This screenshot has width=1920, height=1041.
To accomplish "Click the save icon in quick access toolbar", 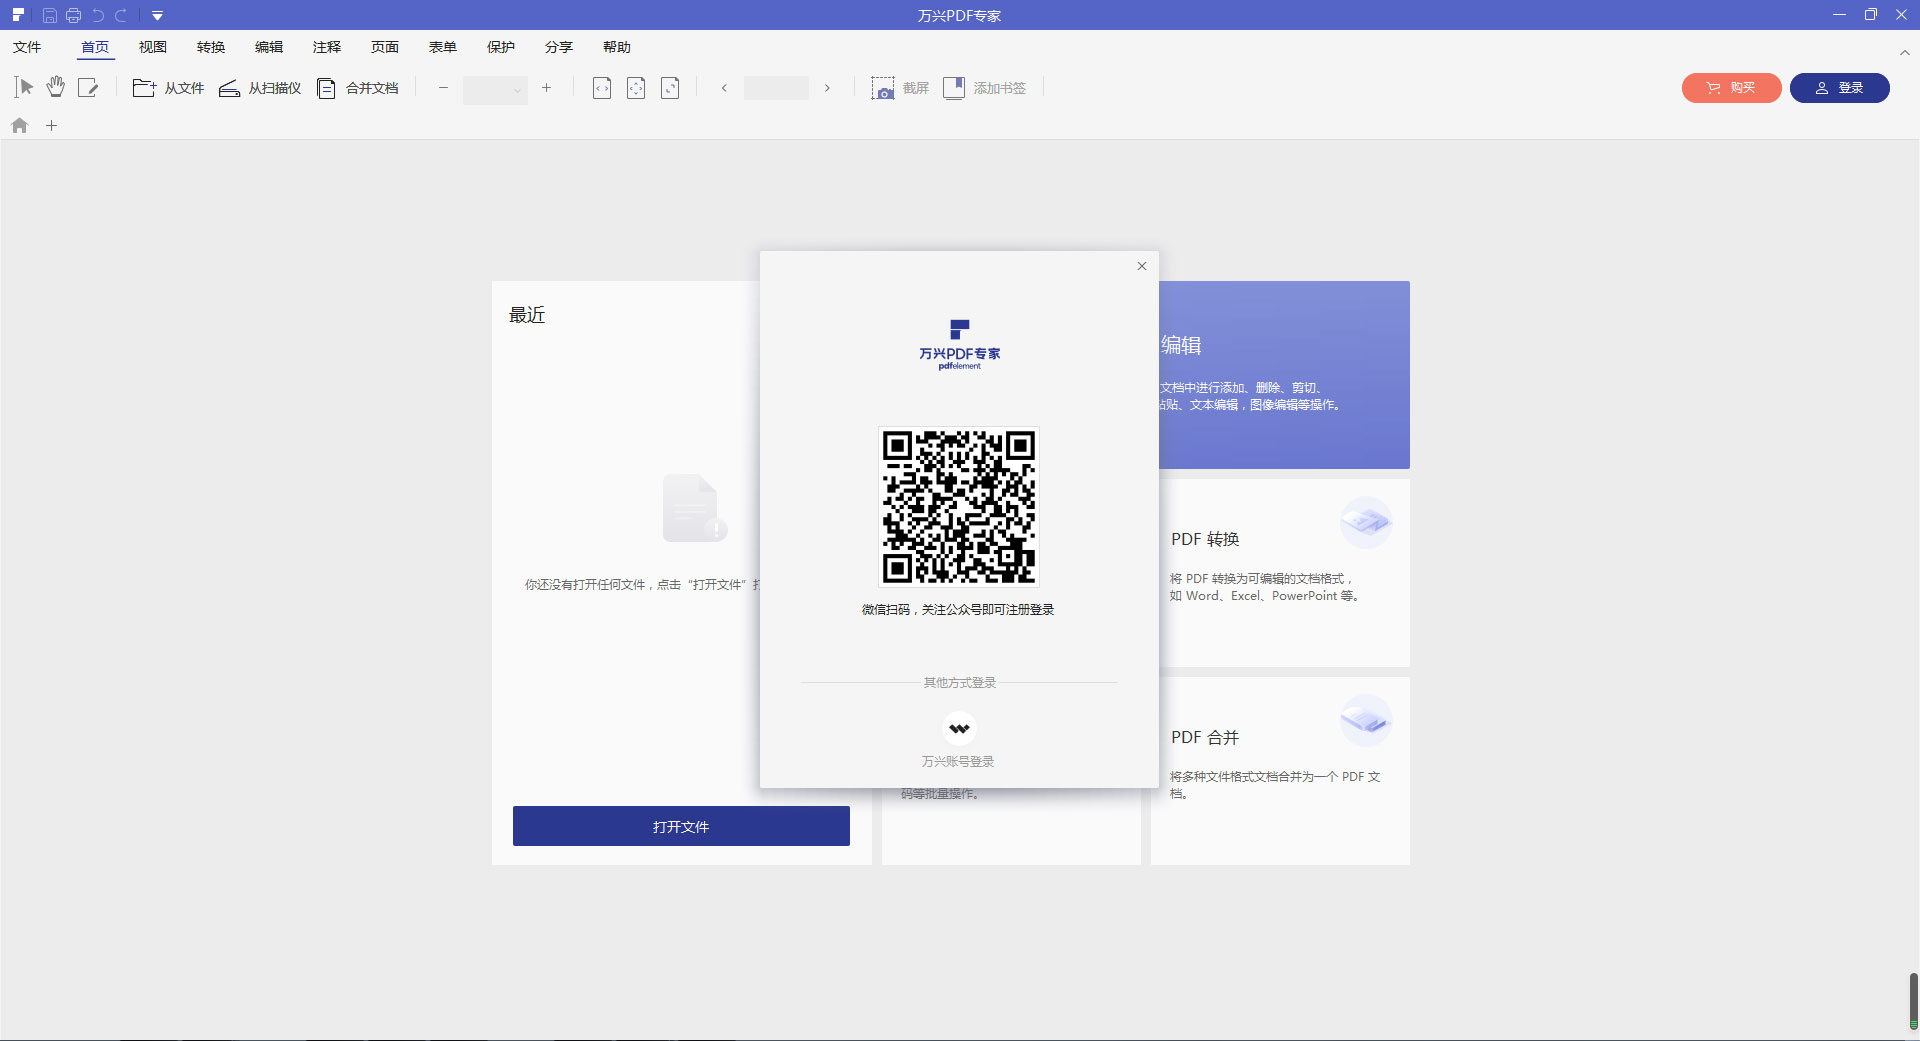I will 50,15.
